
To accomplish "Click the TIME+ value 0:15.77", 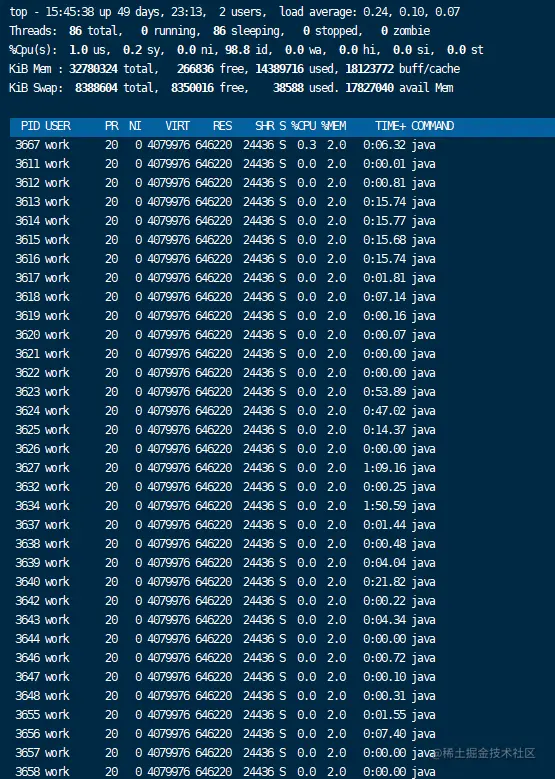I will click(385, 221).
